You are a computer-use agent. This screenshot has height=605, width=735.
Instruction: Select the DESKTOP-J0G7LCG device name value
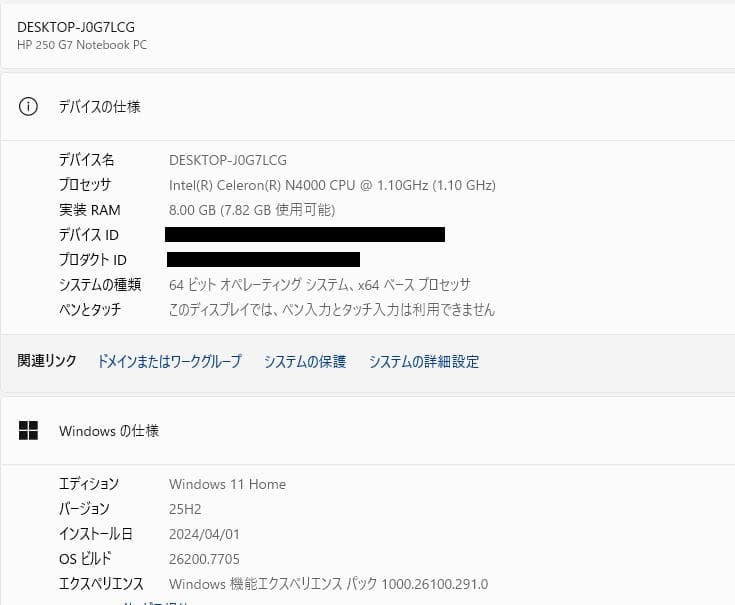(228, 160)
